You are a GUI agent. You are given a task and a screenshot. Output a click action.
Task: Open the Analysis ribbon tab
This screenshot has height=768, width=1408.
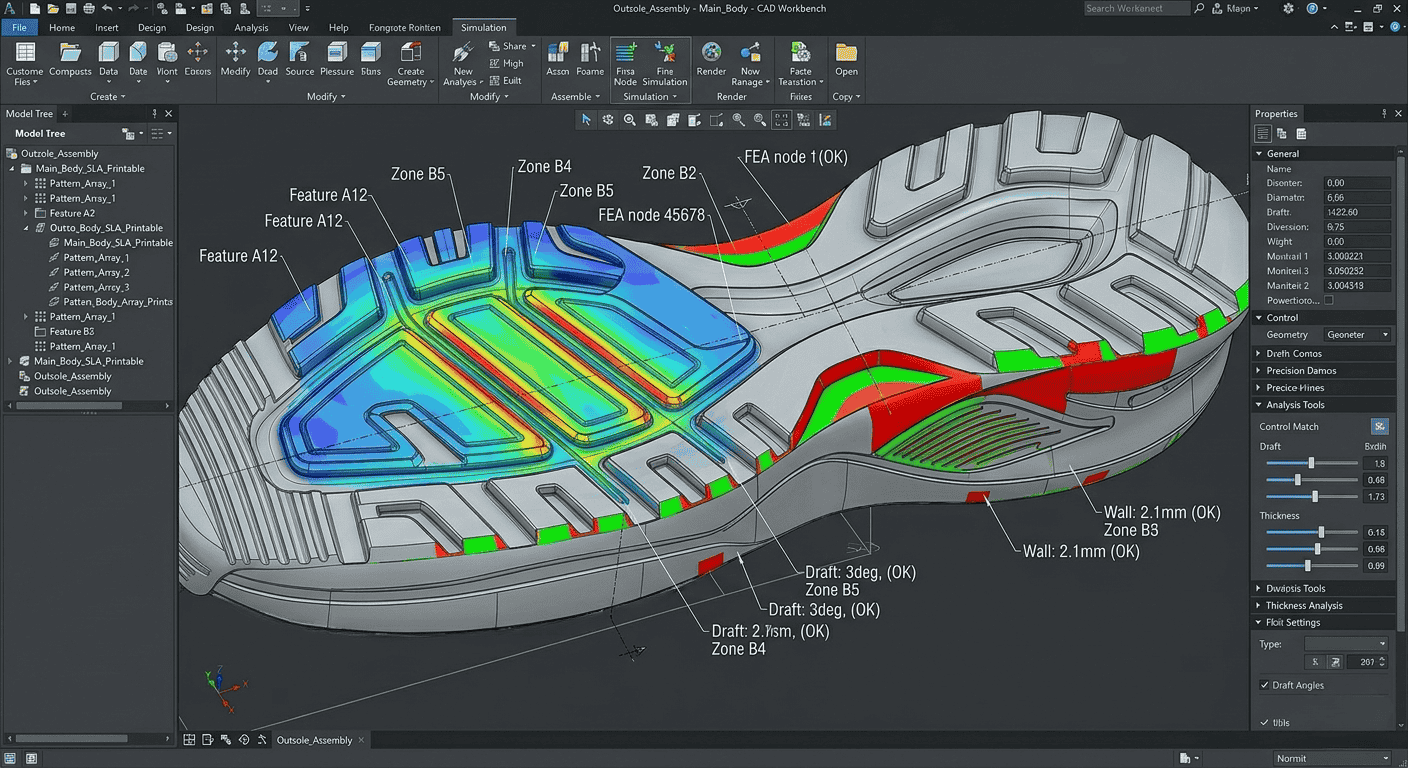click(x=251, y=28)
